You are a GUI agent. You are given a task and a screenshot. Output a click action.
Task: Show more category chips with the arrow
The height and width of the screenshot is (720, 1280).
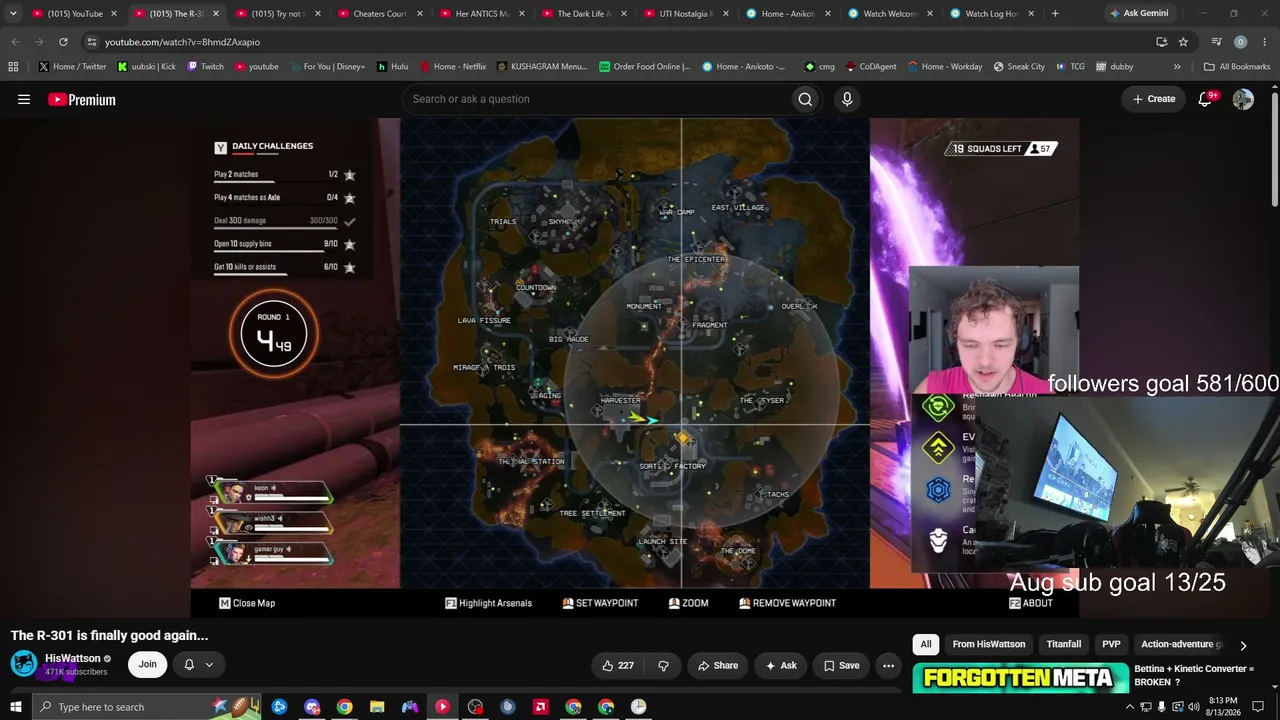pos(1243,645)
